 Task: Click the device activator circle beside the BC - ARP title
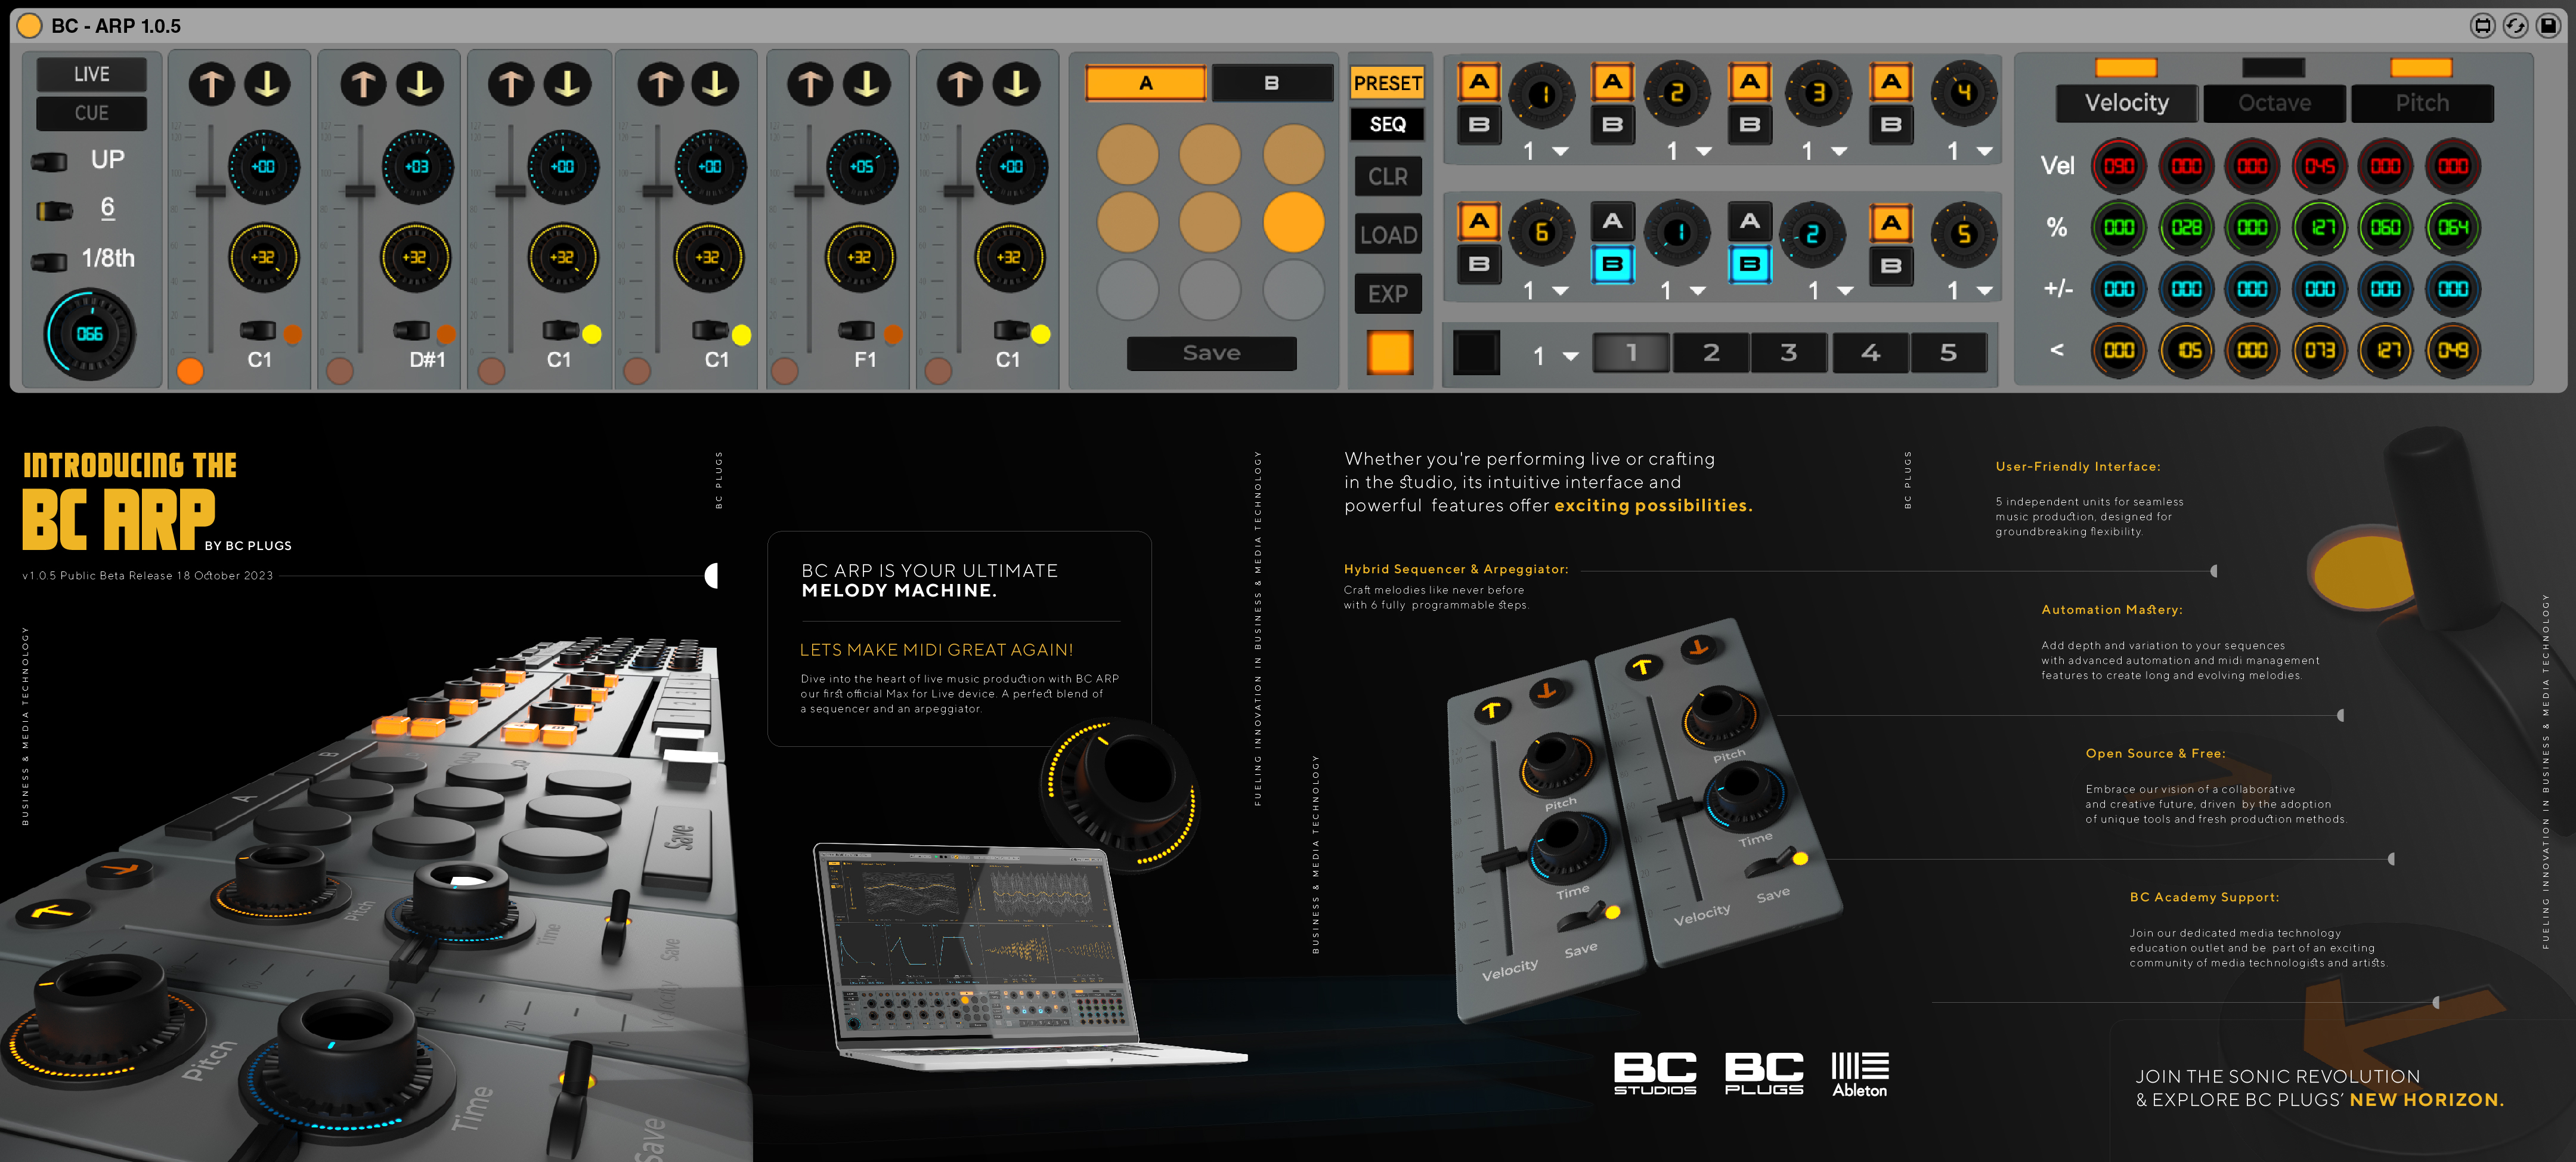click(30, 26)
